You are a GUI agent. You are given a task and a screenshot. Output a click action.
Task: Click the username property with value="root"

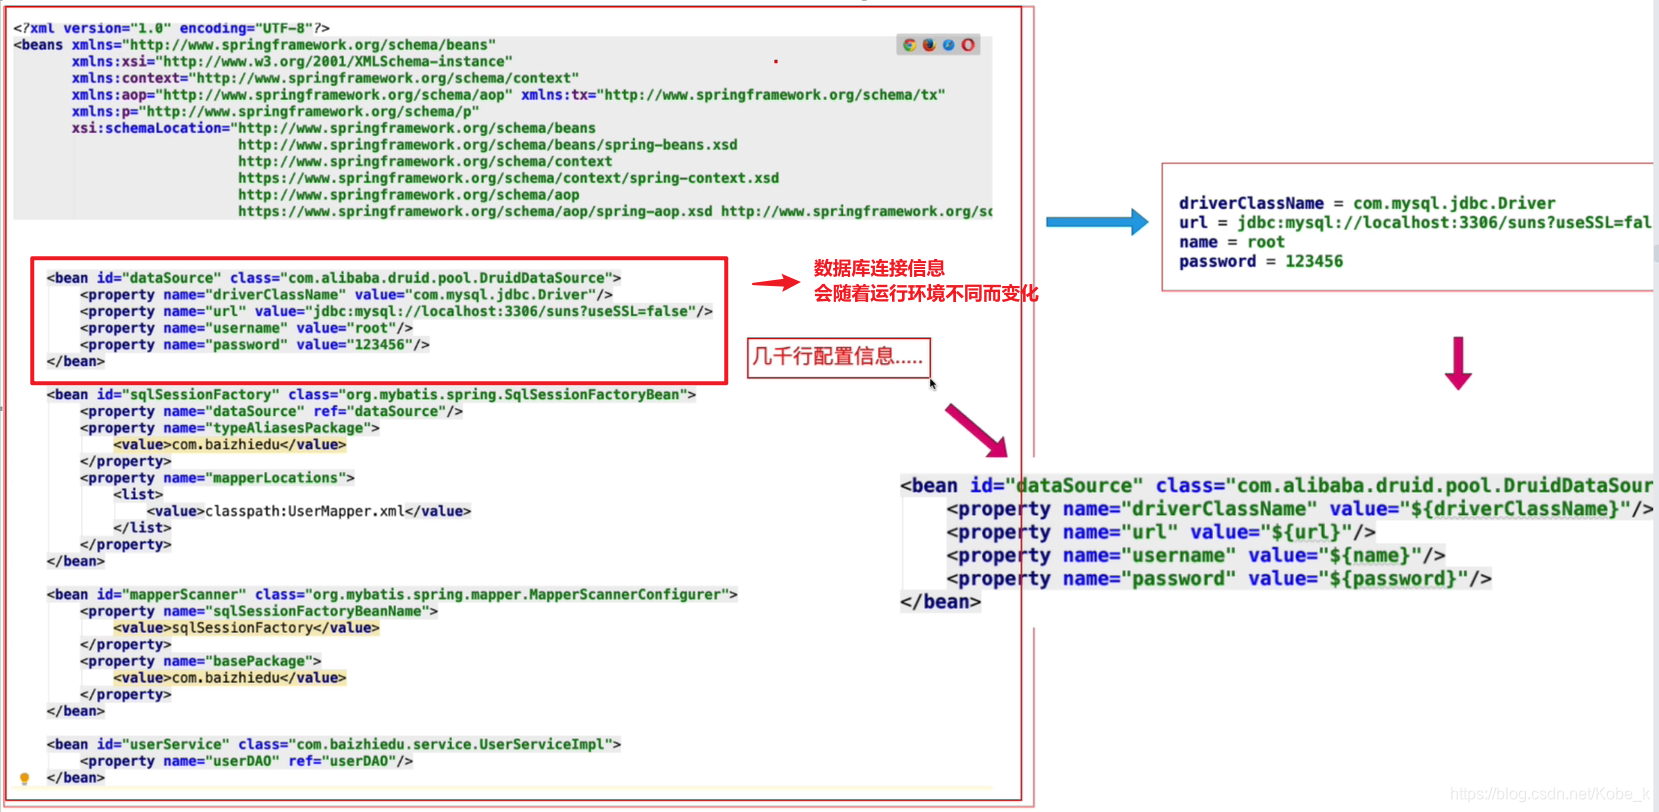tap(246, 328)
